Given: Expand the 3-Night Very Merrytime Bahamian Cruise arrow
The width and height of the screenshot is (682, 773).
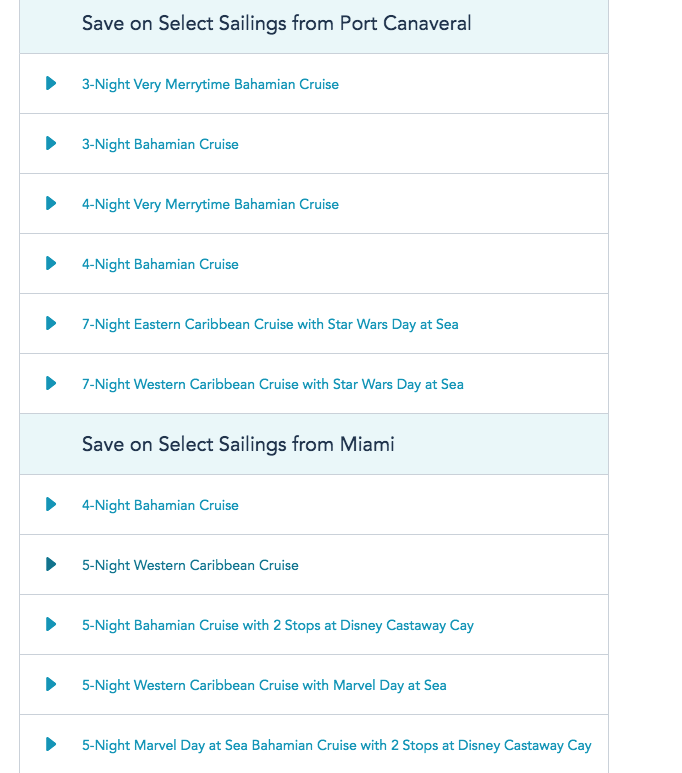Looking at the screenshot, I should 51,83.
